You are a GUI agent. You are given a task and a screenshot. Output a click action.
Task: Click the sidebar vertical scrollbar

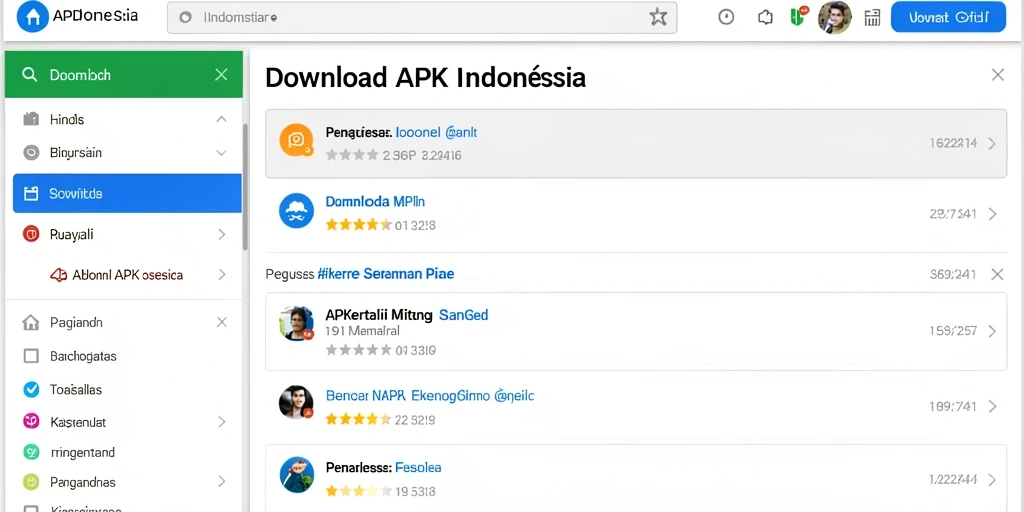[x=245, y=186]
